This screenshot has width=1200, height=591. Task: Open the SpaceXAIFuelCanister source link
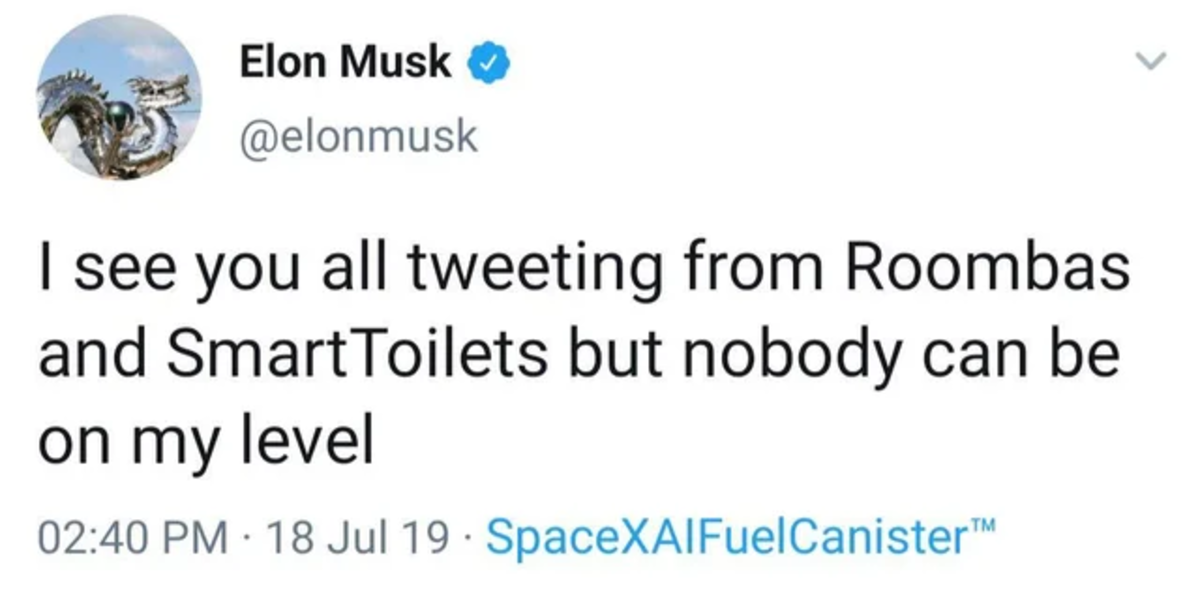730,540
